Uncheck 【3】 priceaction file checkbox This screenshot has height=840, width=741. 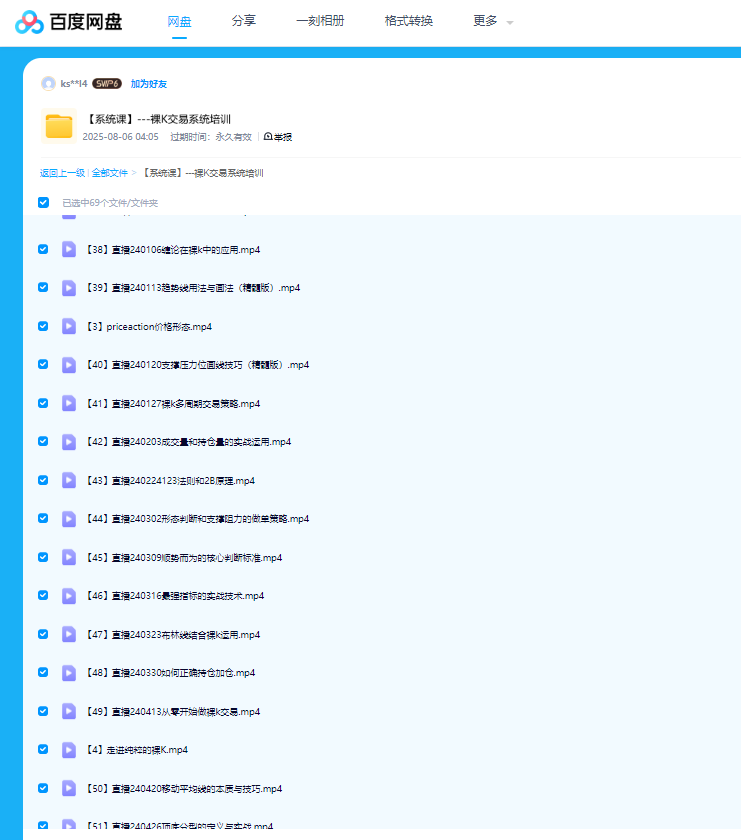pos(43,326)
